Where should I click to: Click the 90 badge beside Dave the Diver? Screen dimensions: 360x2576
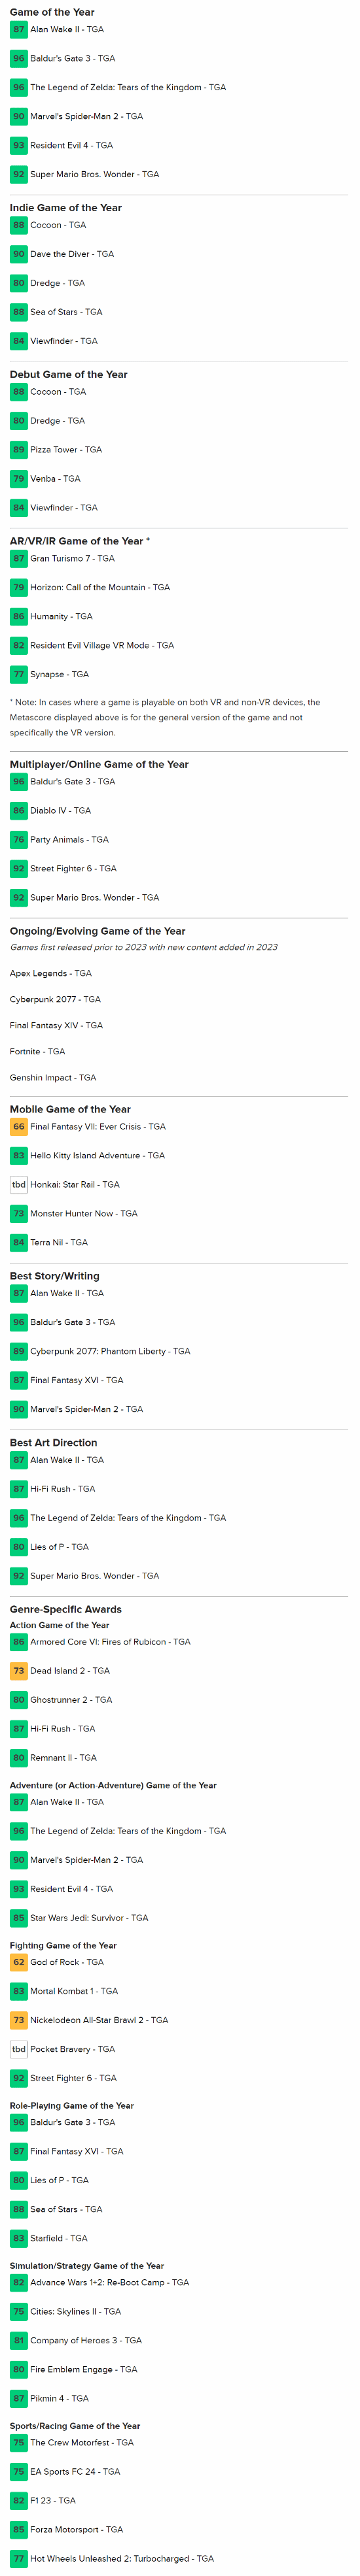tap(18, 254)
